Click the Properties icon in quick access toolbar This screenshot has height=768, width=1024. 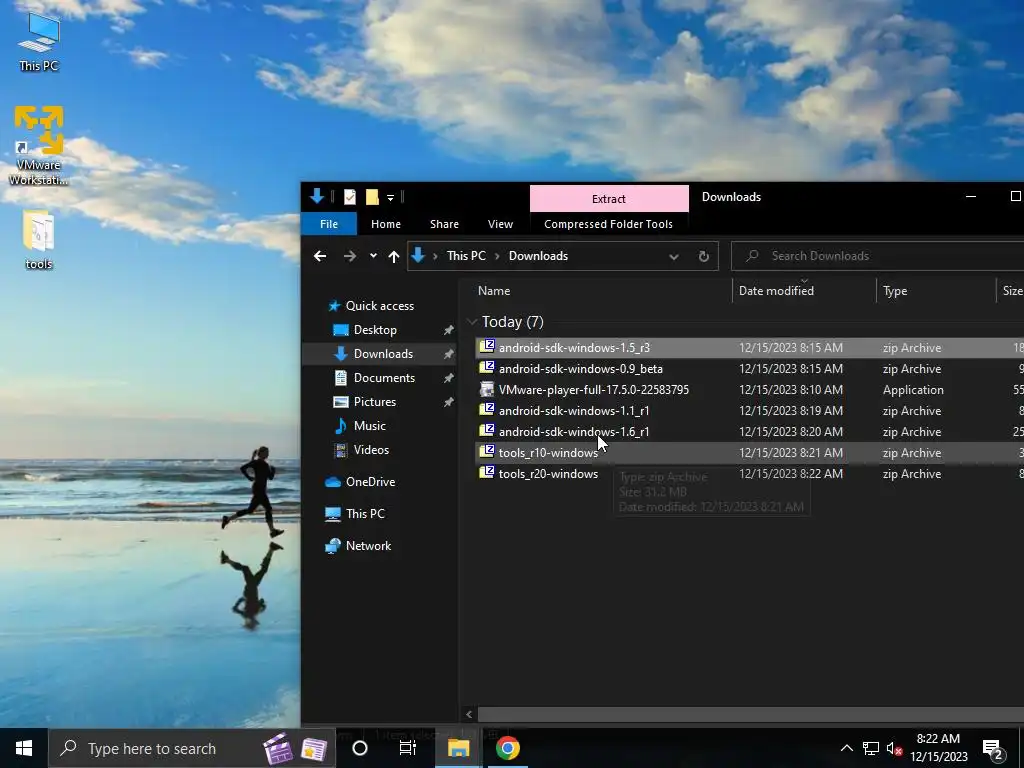click(x=350, y=197)
